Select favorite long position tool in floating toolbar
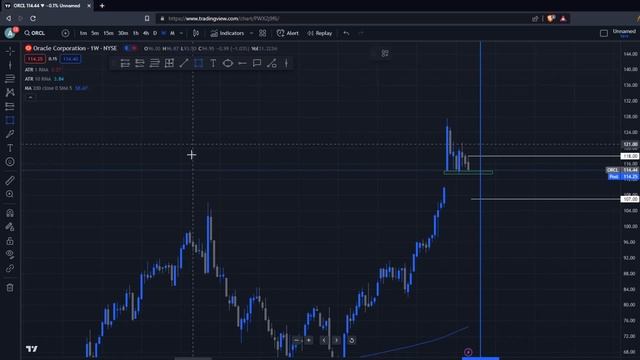Image resolution: width=640 pixels, height=360 pixels. [125, 63]
